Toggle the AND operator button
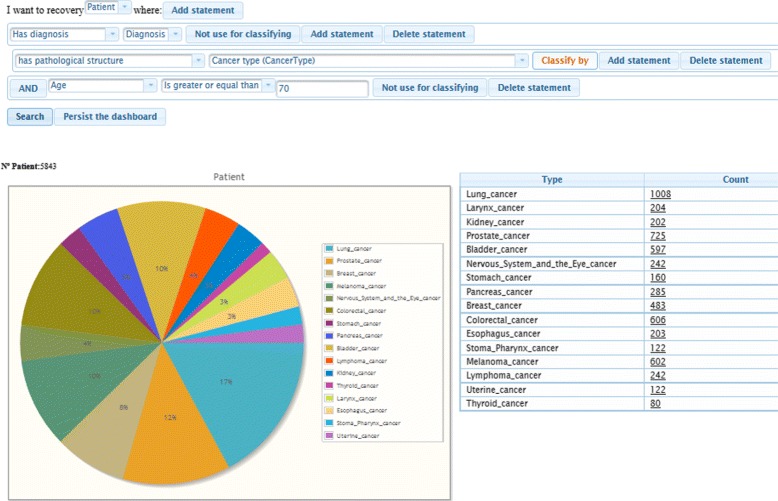This screenshot has width=778, height=501. click(x=28, y=89)
